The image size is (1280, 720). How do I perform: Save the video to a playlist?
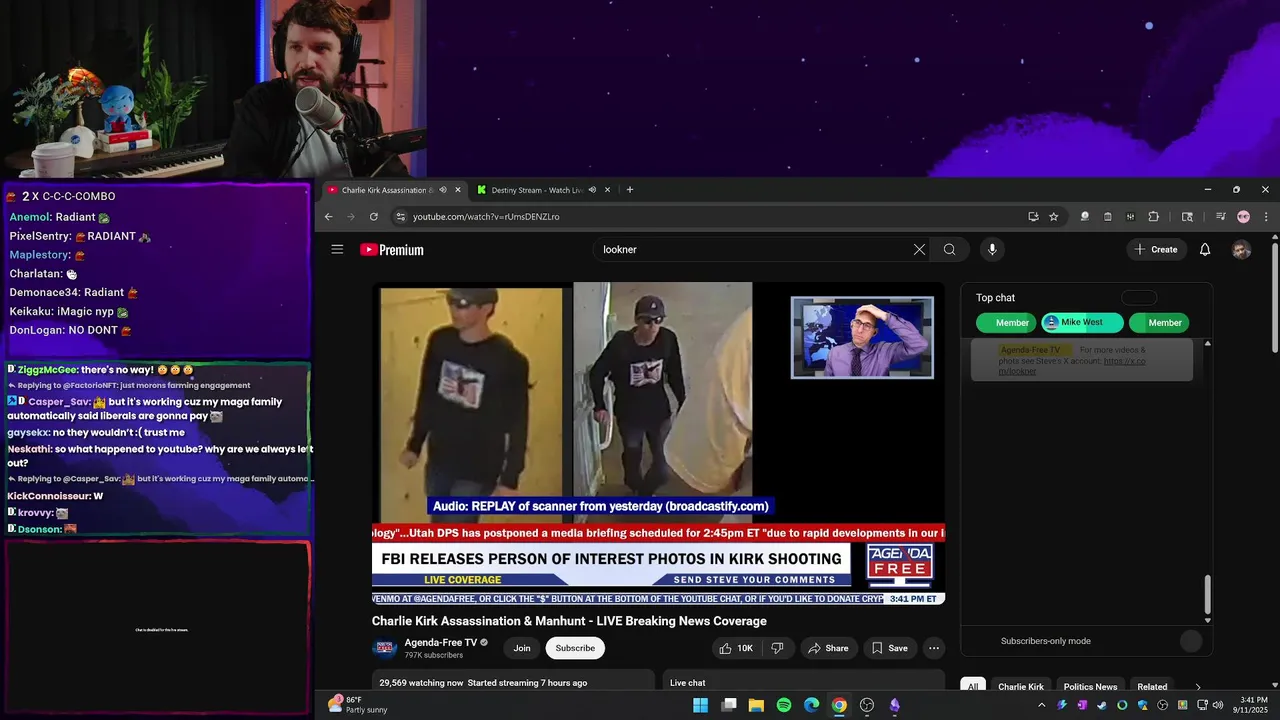(889, 648)
